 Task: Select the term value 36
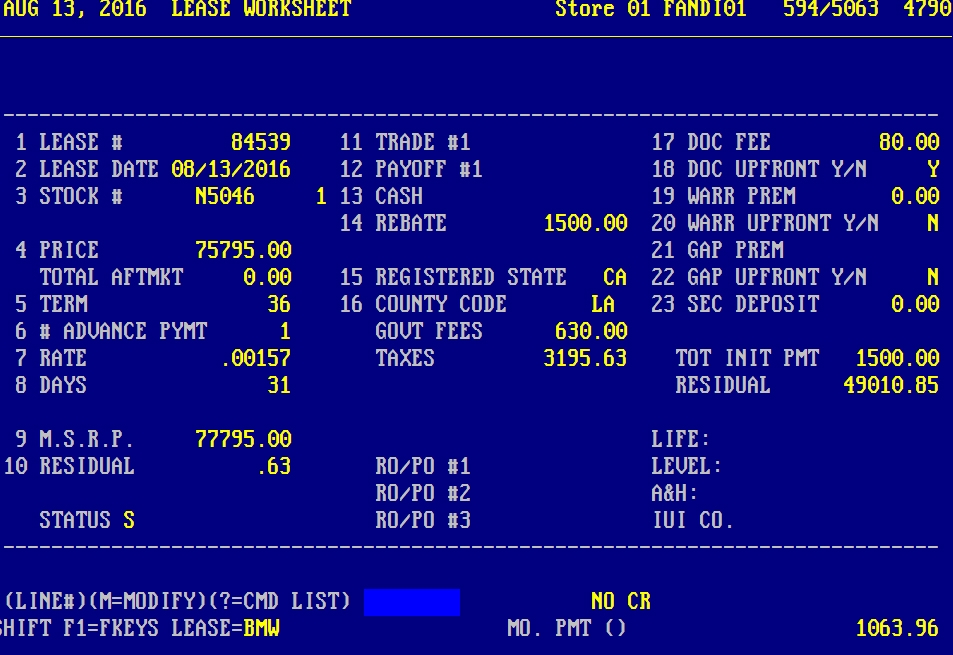pos(279,304)
